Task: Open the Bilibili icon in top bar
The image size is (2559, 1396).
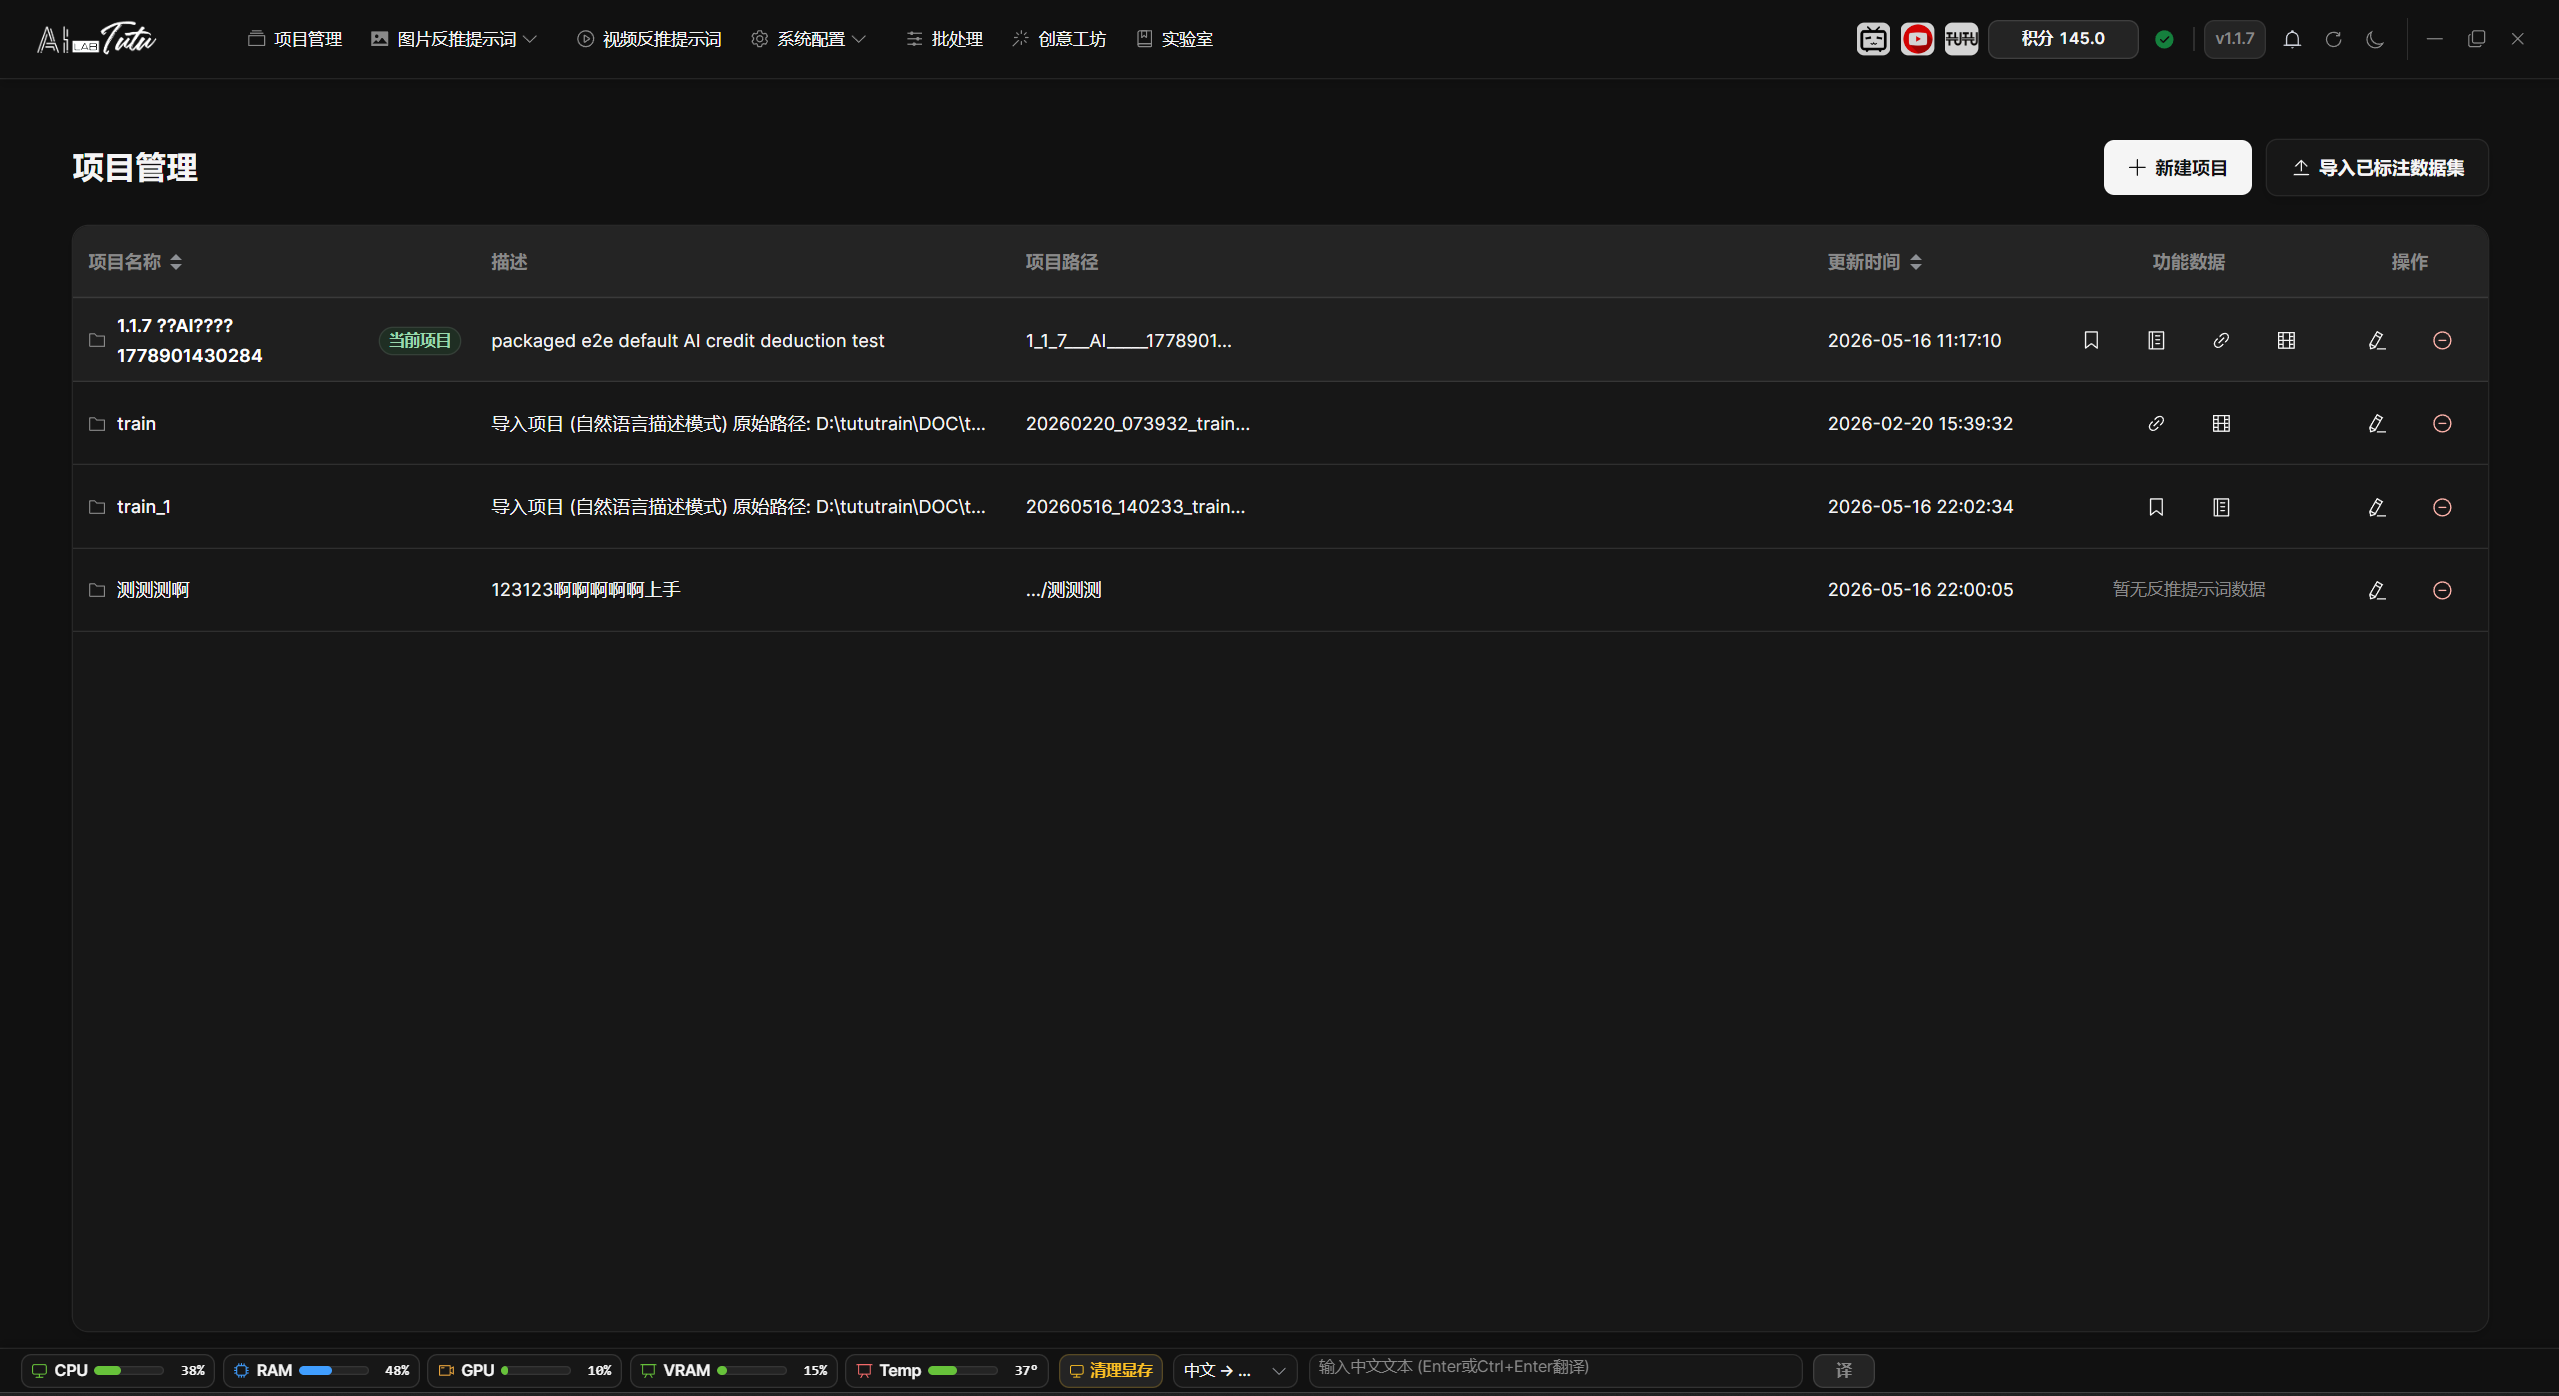Action: tap(1873, 39)
